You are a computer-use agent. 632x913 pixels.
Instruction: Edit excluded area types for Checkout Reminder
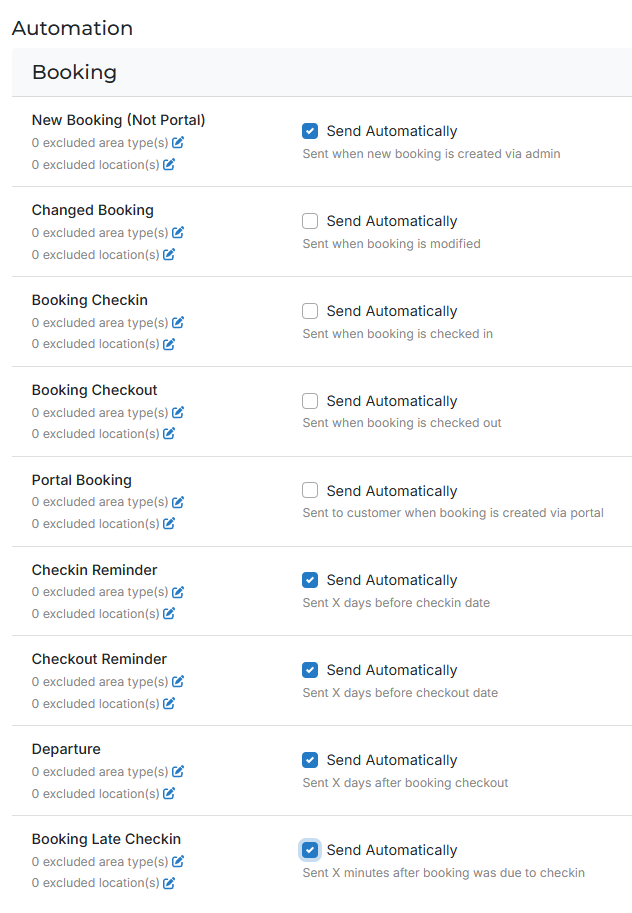point(178,682)
